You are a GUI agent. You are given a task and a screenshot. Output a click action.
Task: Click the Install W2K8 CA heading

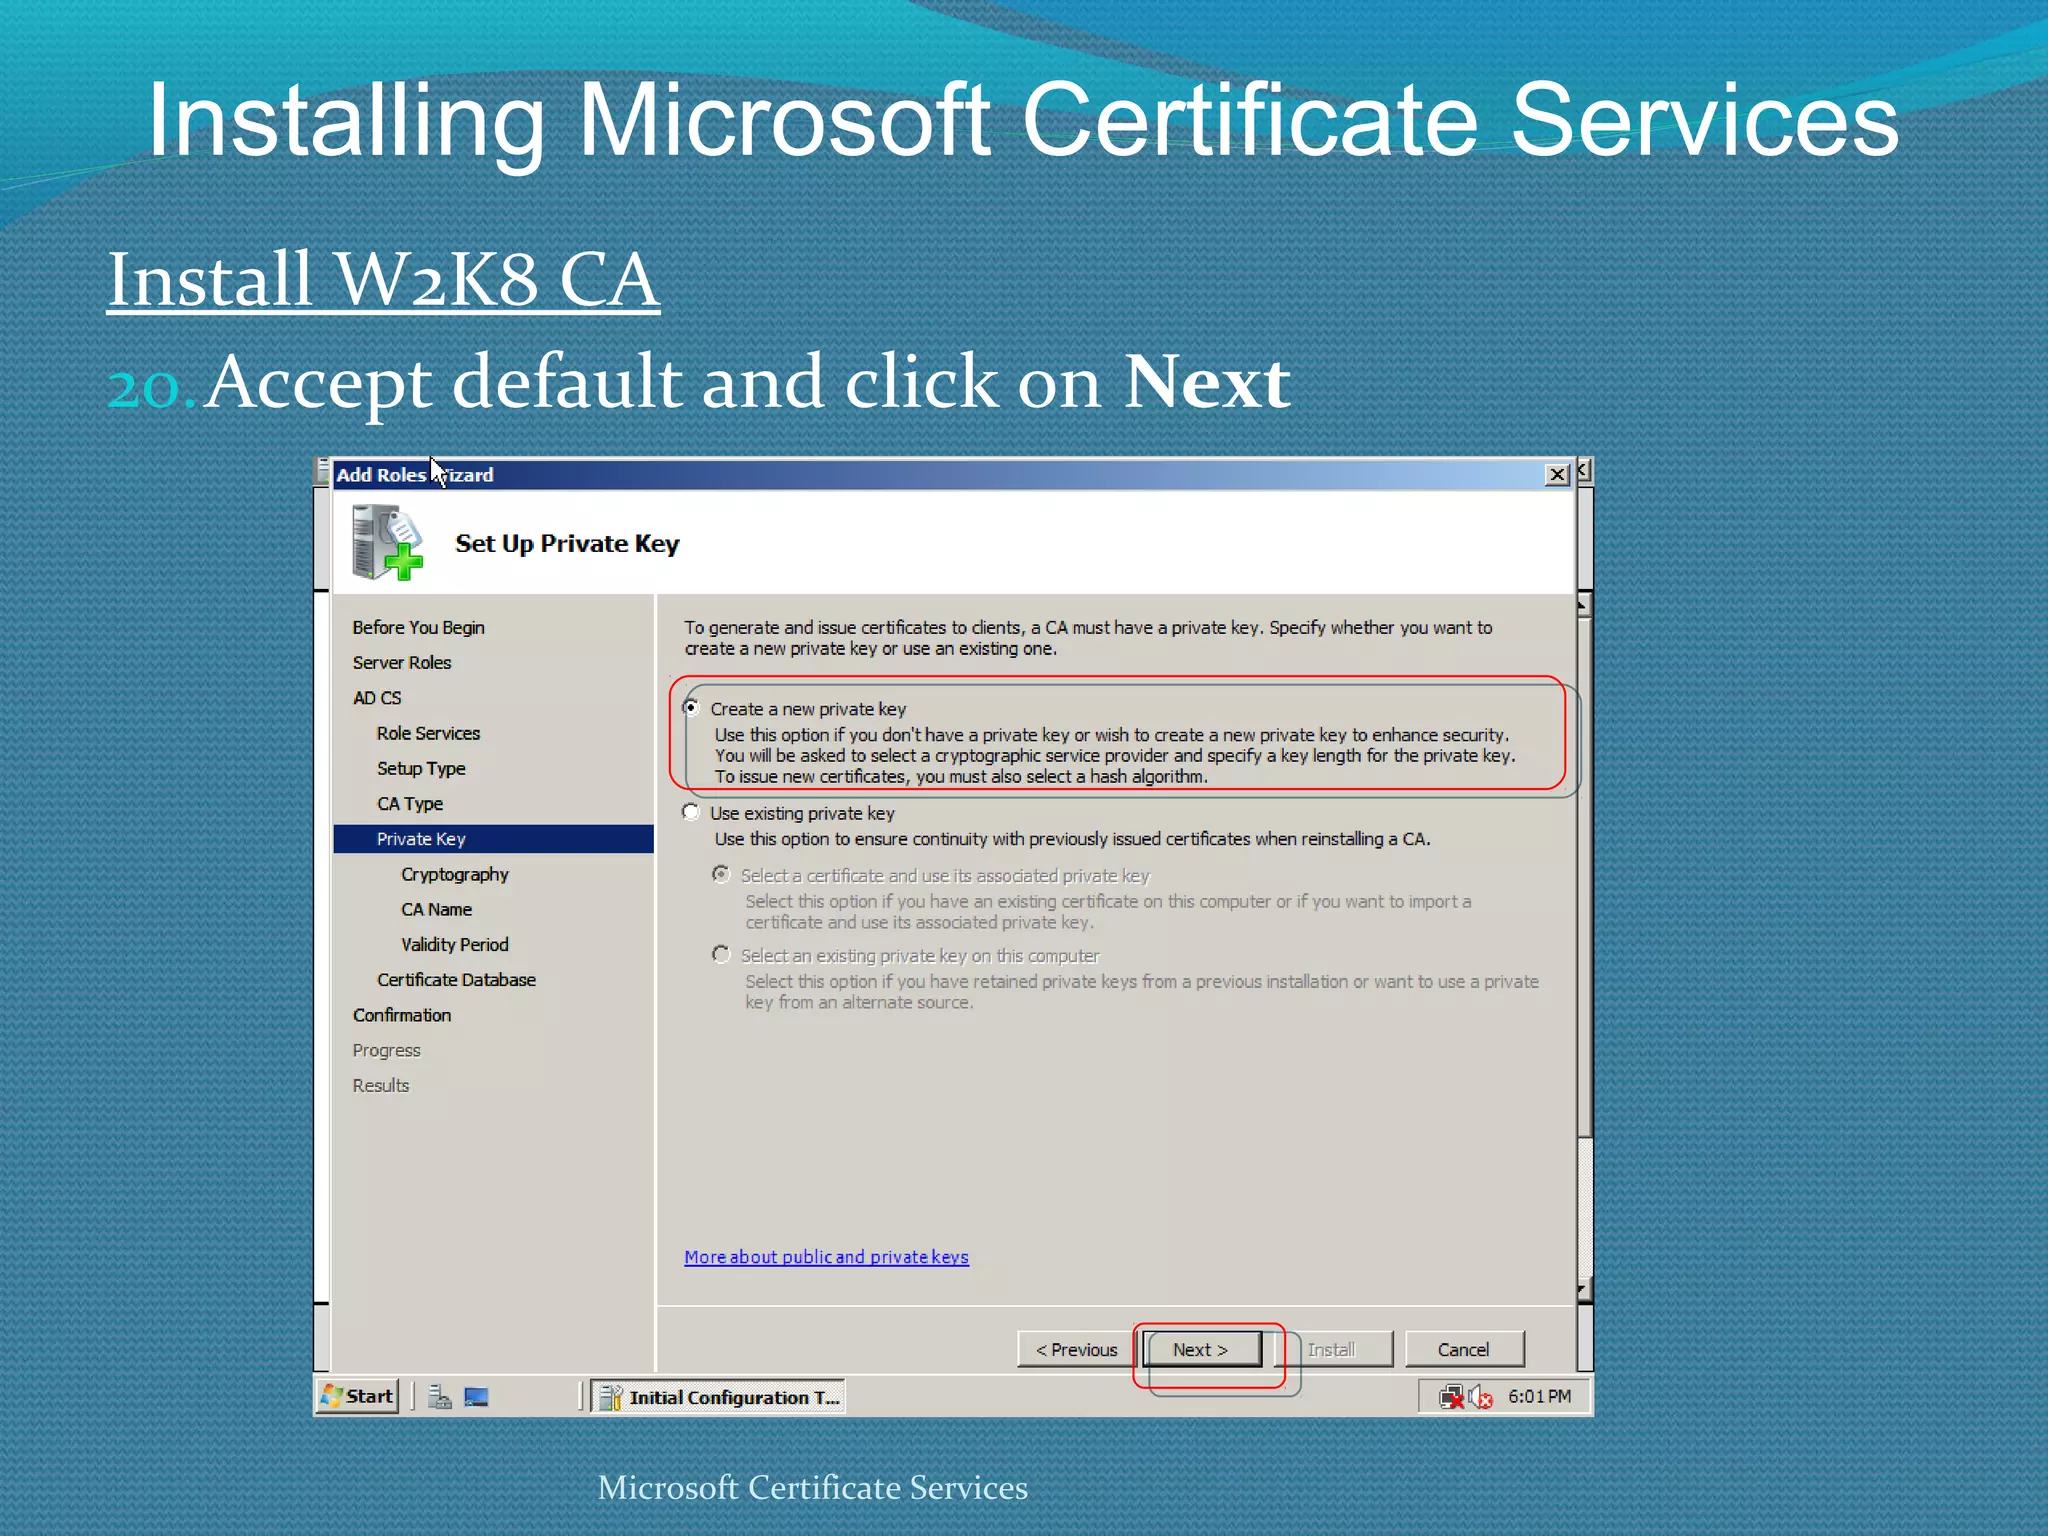383,278
